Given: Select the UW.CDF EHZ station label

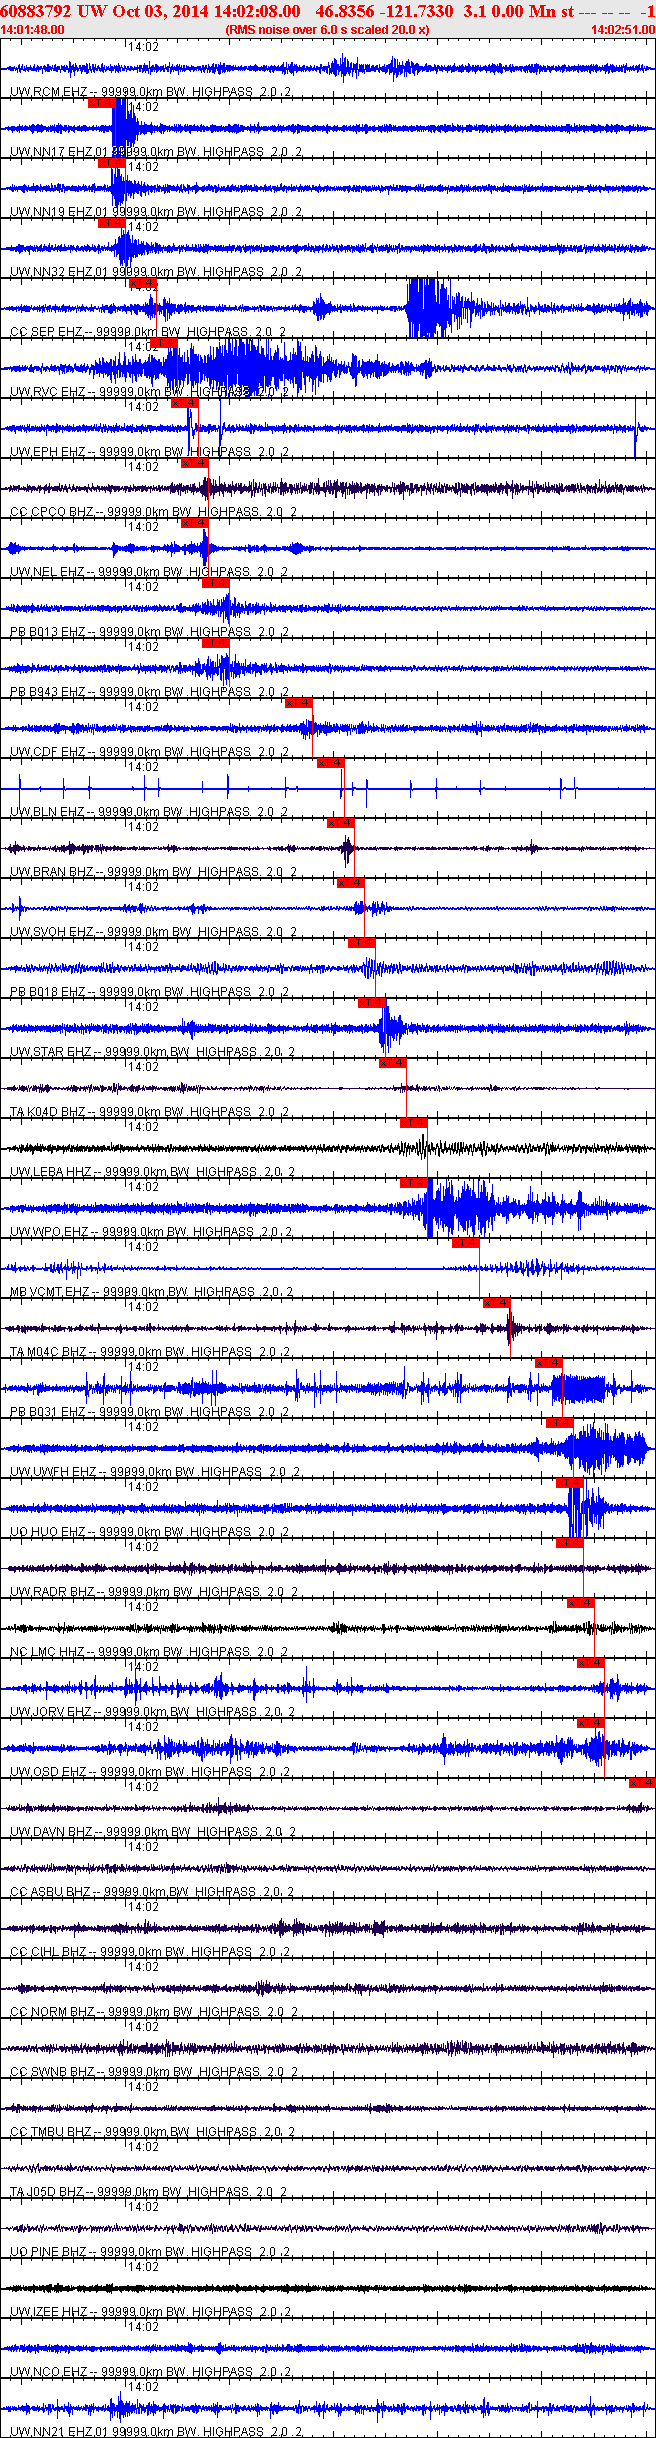Looking at the screenshot, I should point(47,752).
